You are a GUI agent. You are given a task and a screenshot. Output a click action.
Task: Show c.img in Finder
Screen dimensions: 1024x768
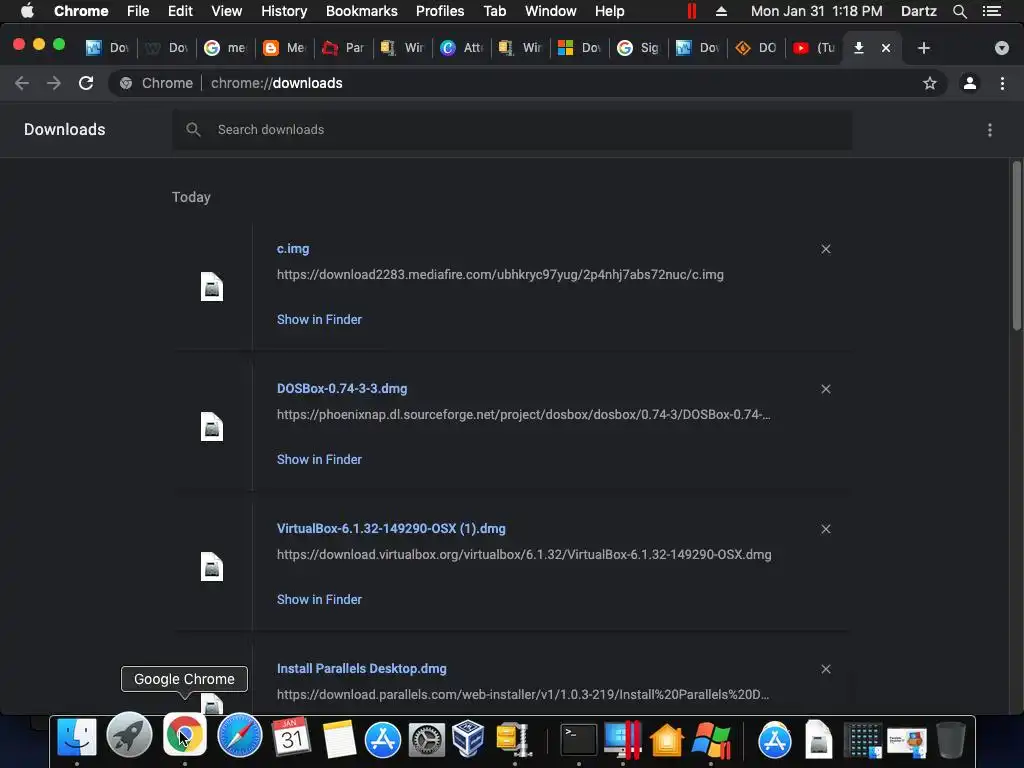click(319, 319)
